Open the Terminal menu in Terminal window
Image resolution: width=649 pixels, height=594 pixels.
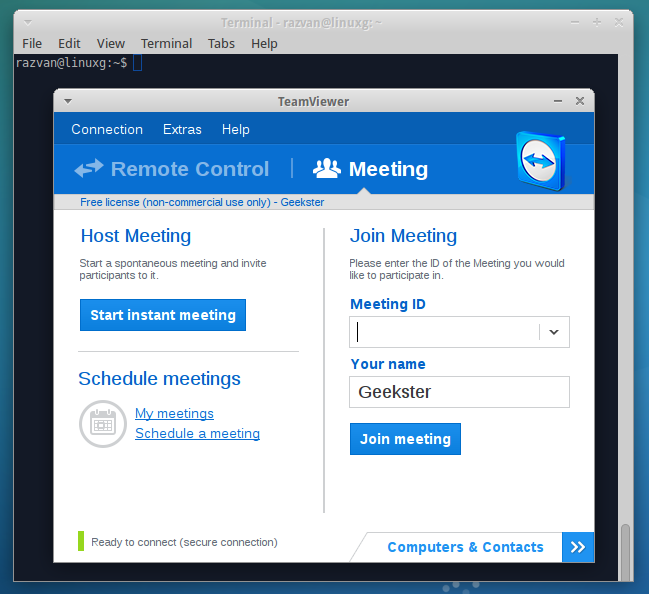click(166, 43)
